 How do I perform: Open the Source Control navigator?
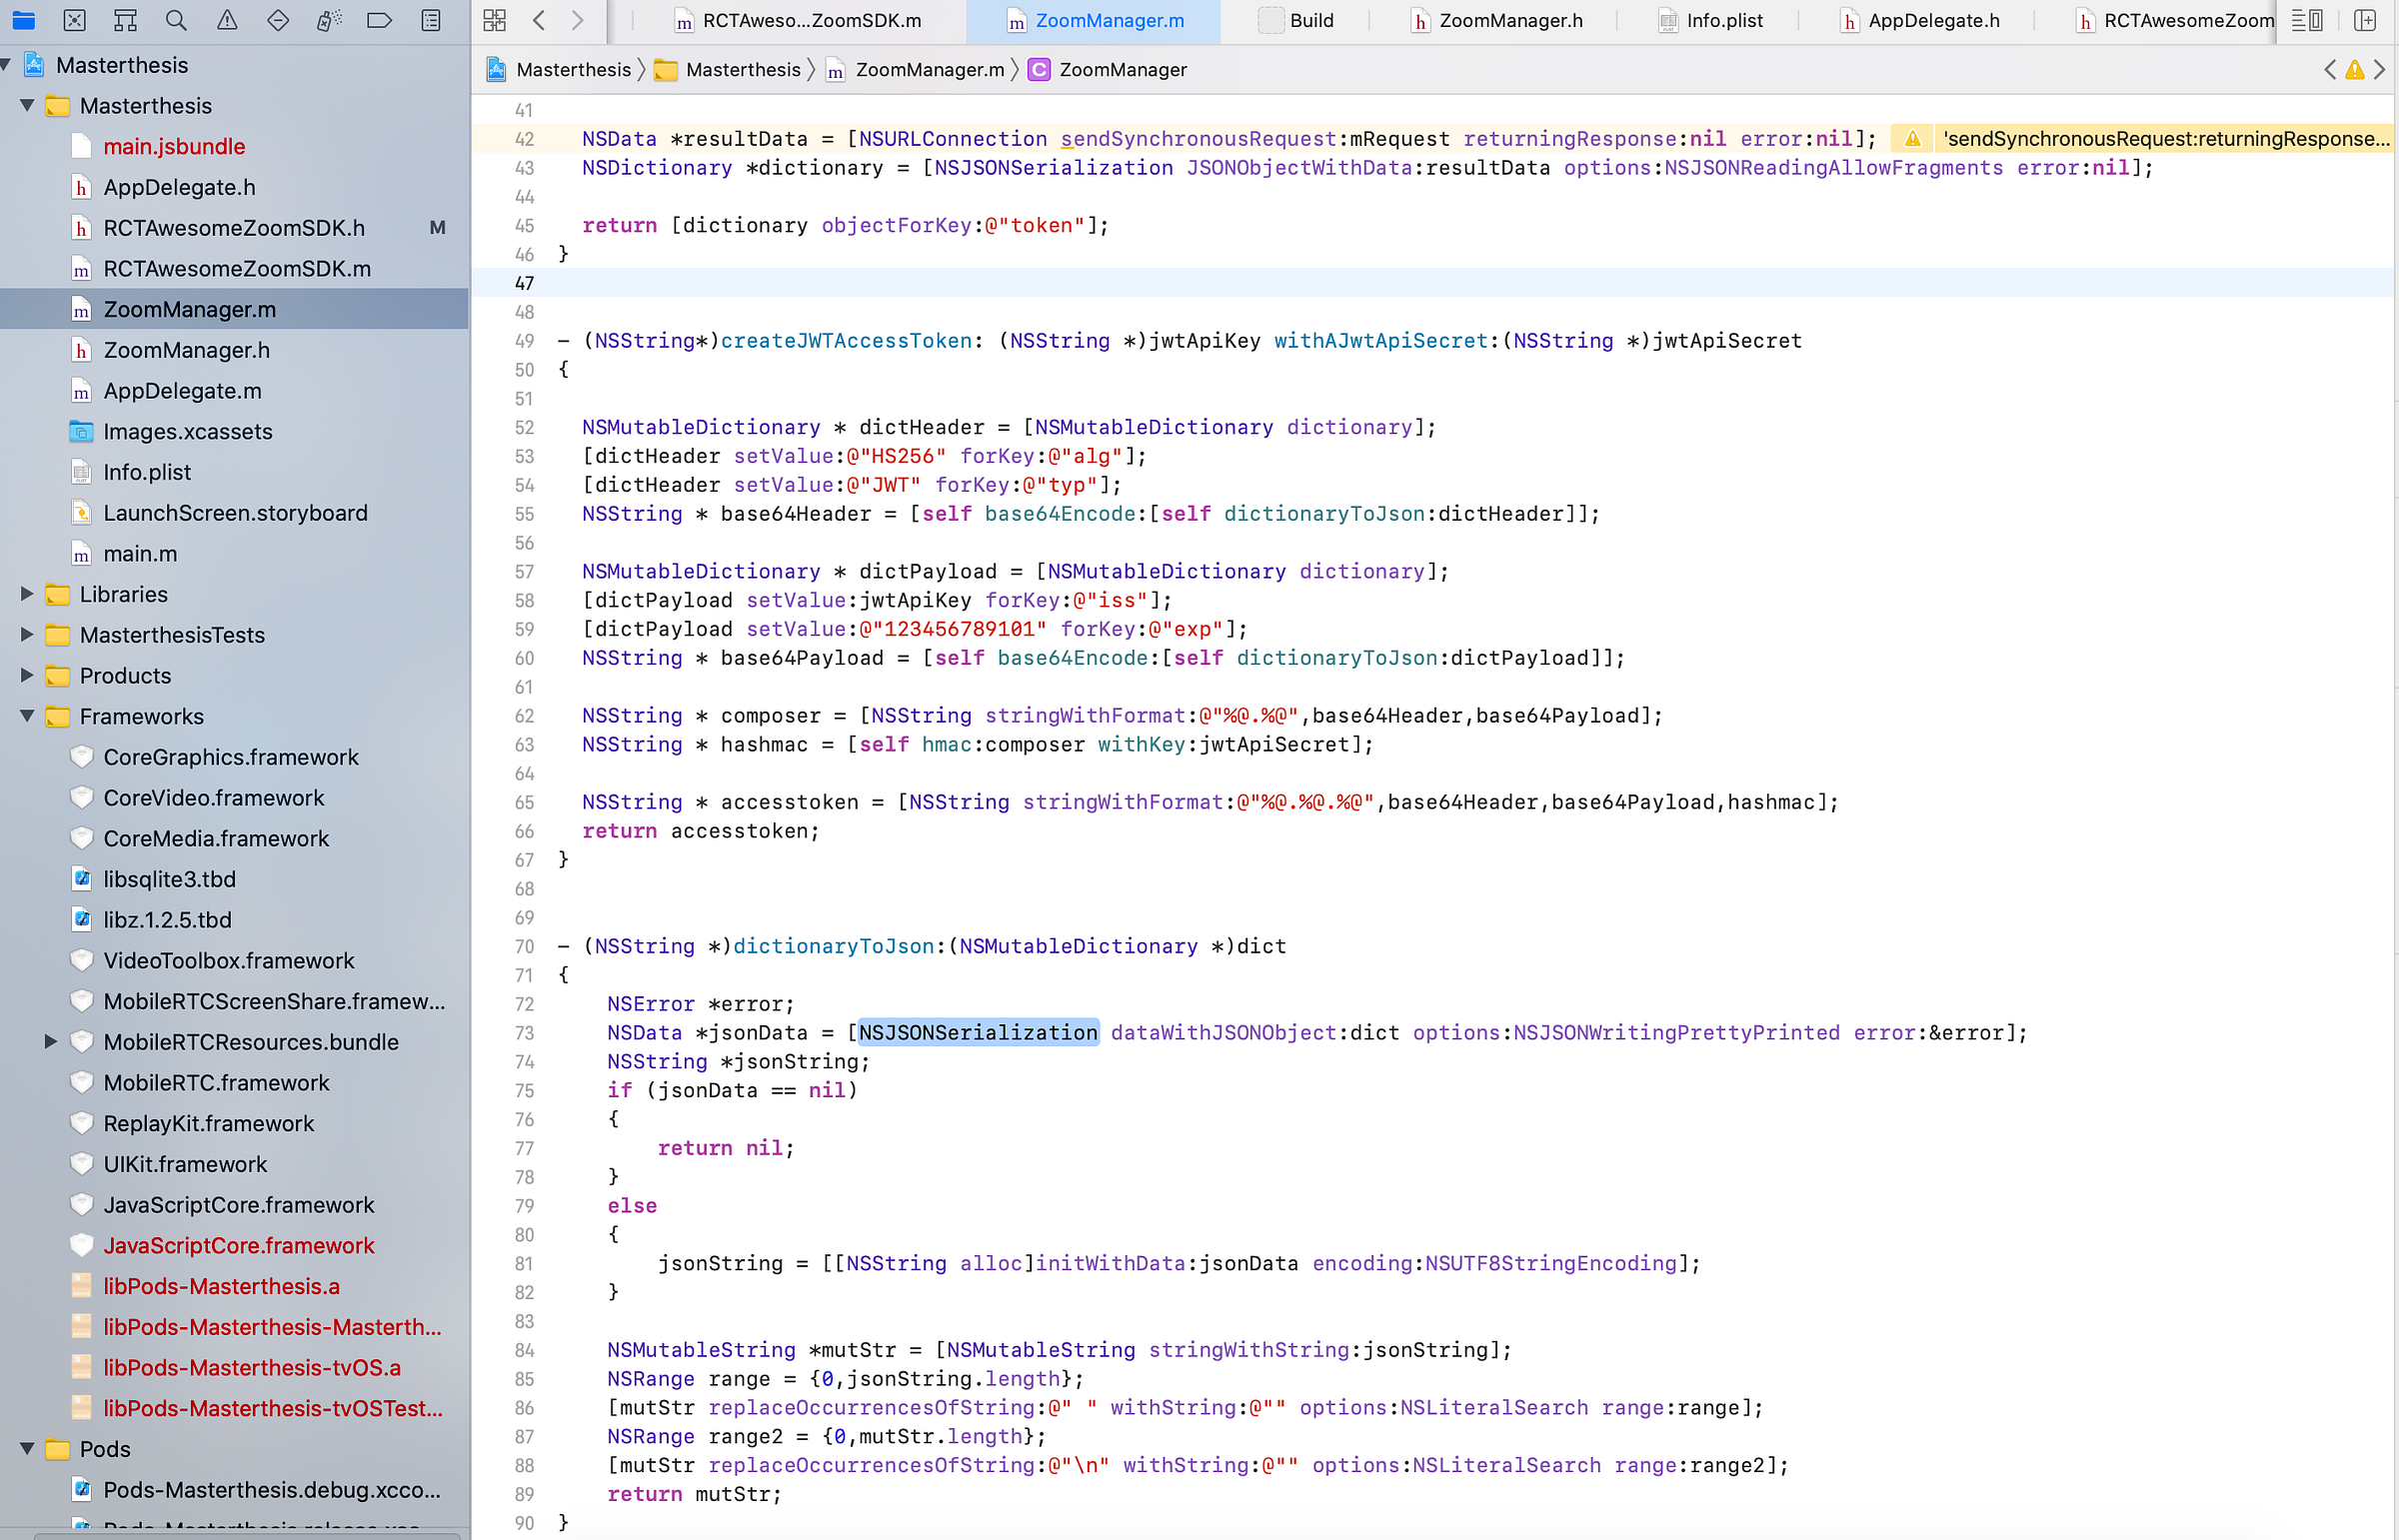point(74,20)
